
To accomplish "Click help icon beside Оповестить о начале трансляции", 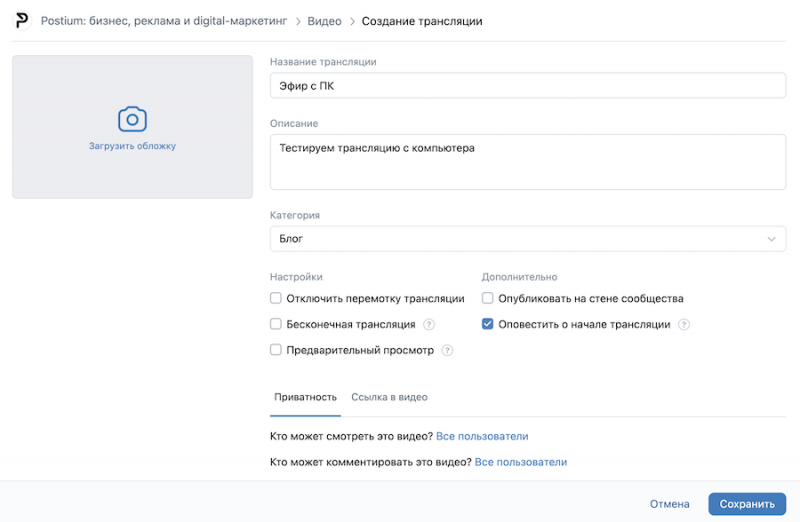I will click(684, 325).
